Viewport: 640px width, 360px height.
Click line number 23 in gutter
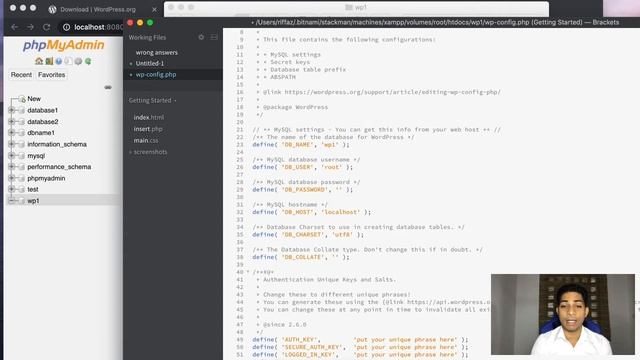click(240, 144)
